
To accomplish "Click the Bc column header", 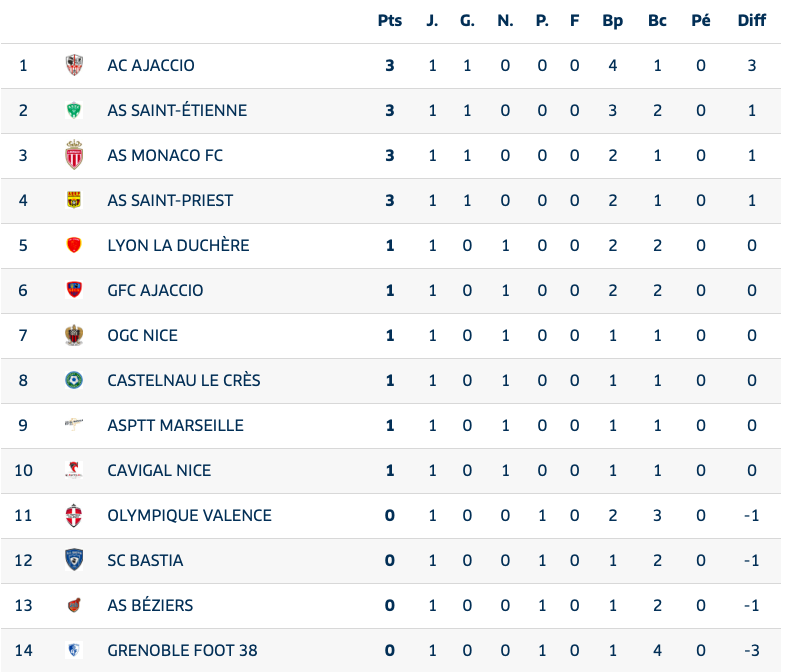I will [657, 21].
